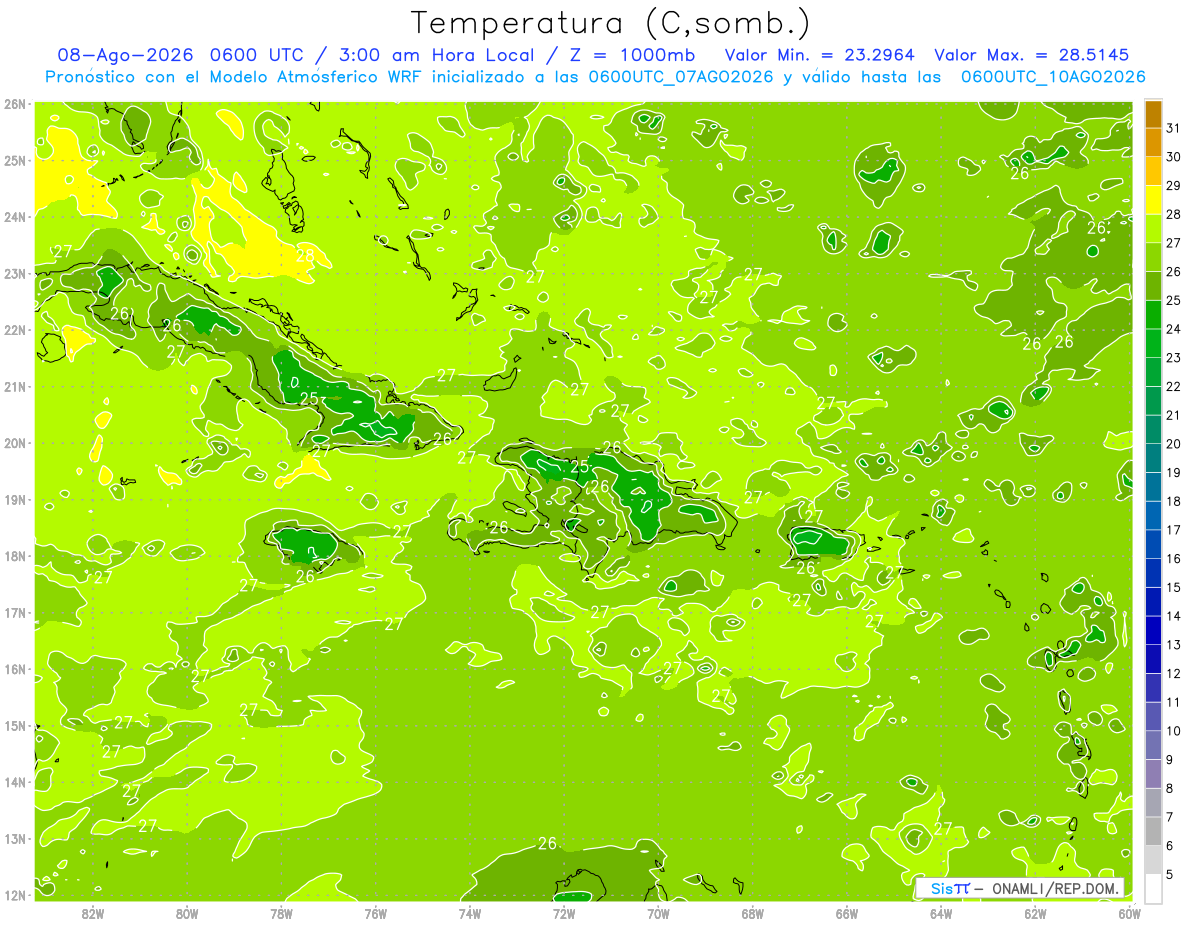The width and height of the screenshot is (1200, 927).
Task: Click the 13N latitude label
Action: click(15, 838)
